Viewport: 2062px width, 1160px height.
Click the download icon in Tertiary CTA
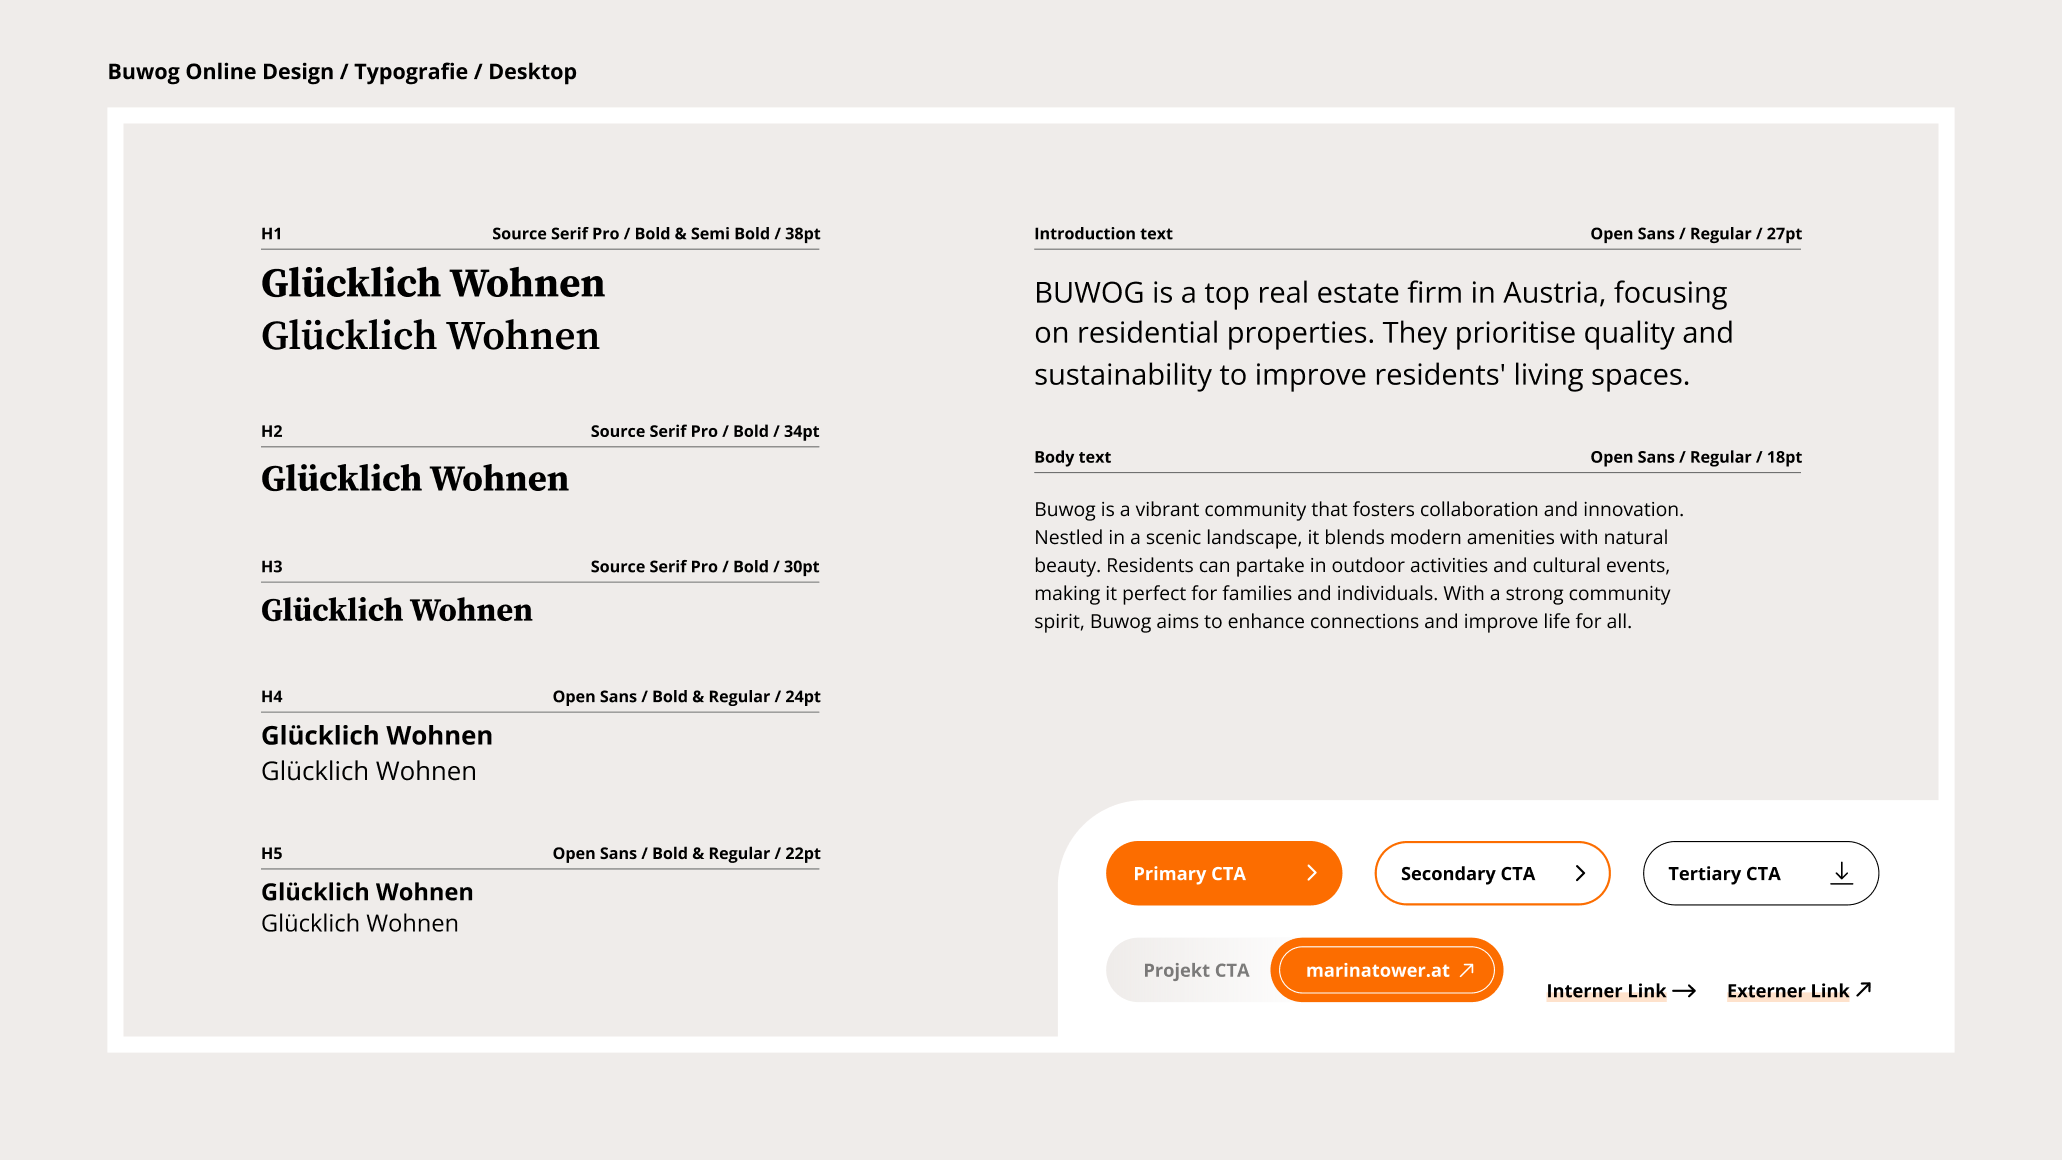tap(1841, 873)
